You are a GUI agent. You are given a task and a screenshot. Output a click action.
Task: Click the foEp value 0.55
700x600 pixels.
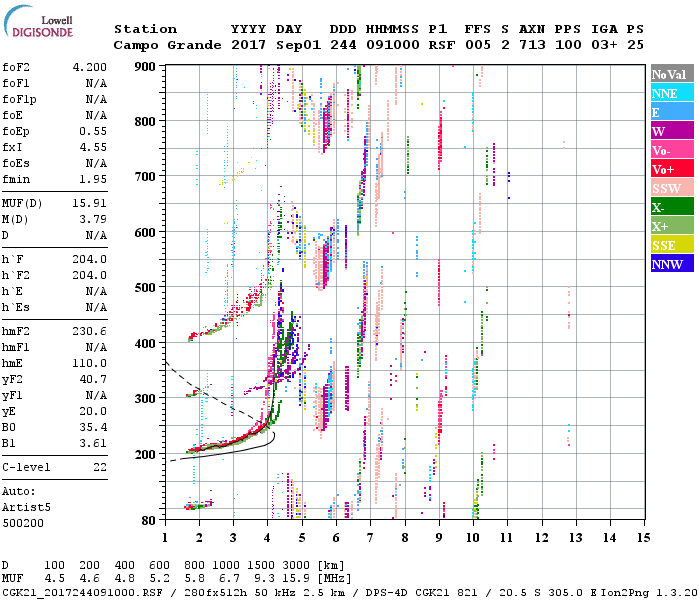[93, 131]
